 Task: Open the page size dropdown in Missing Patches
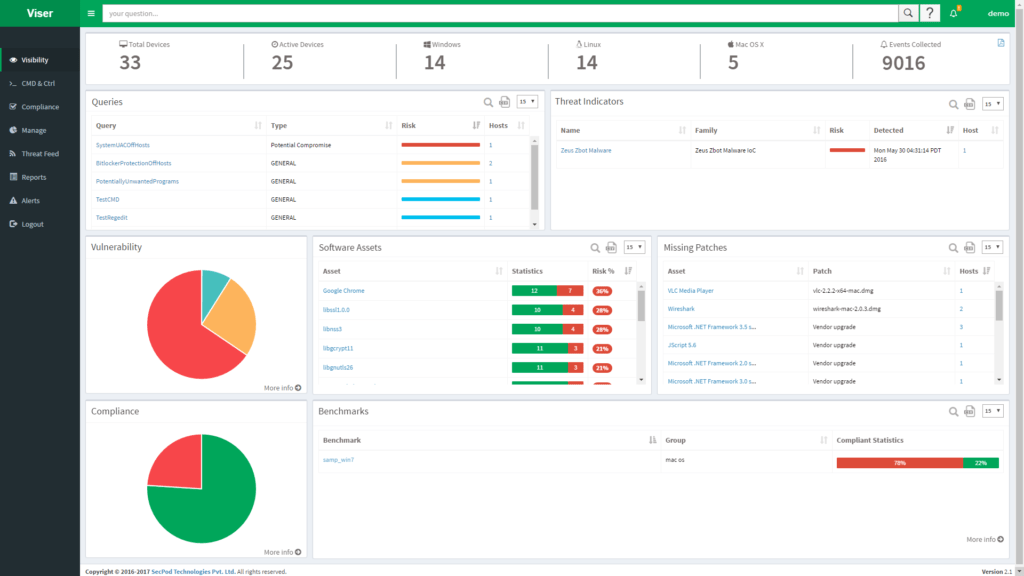pyautogui.click(x=994, y=247)
